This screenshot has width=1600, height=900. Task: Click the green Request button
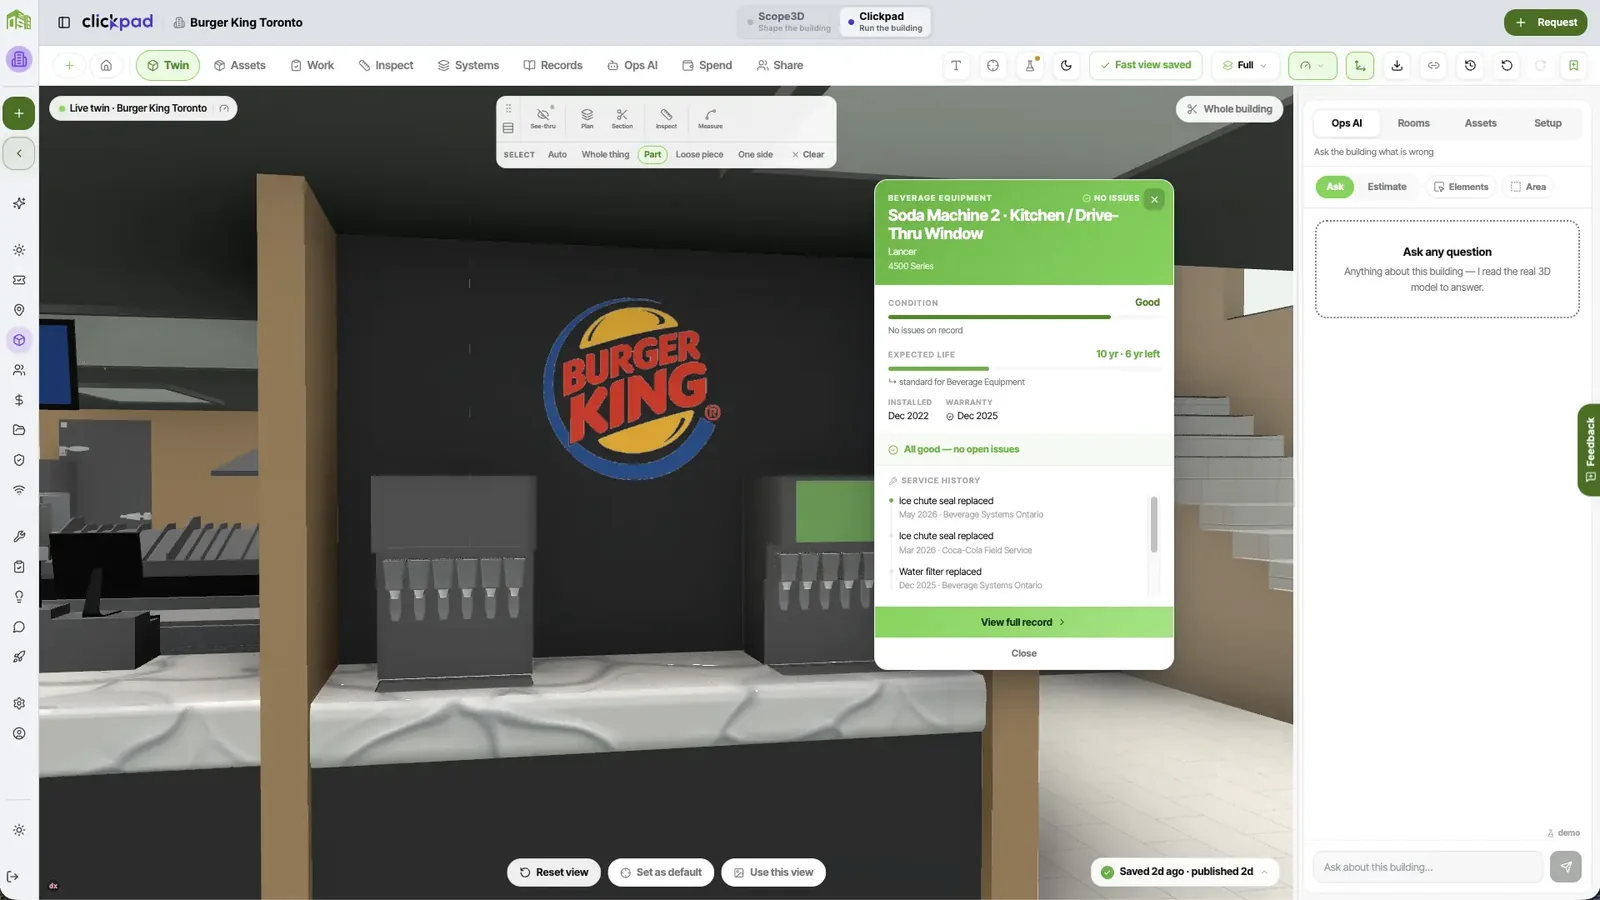(1545, 22)
